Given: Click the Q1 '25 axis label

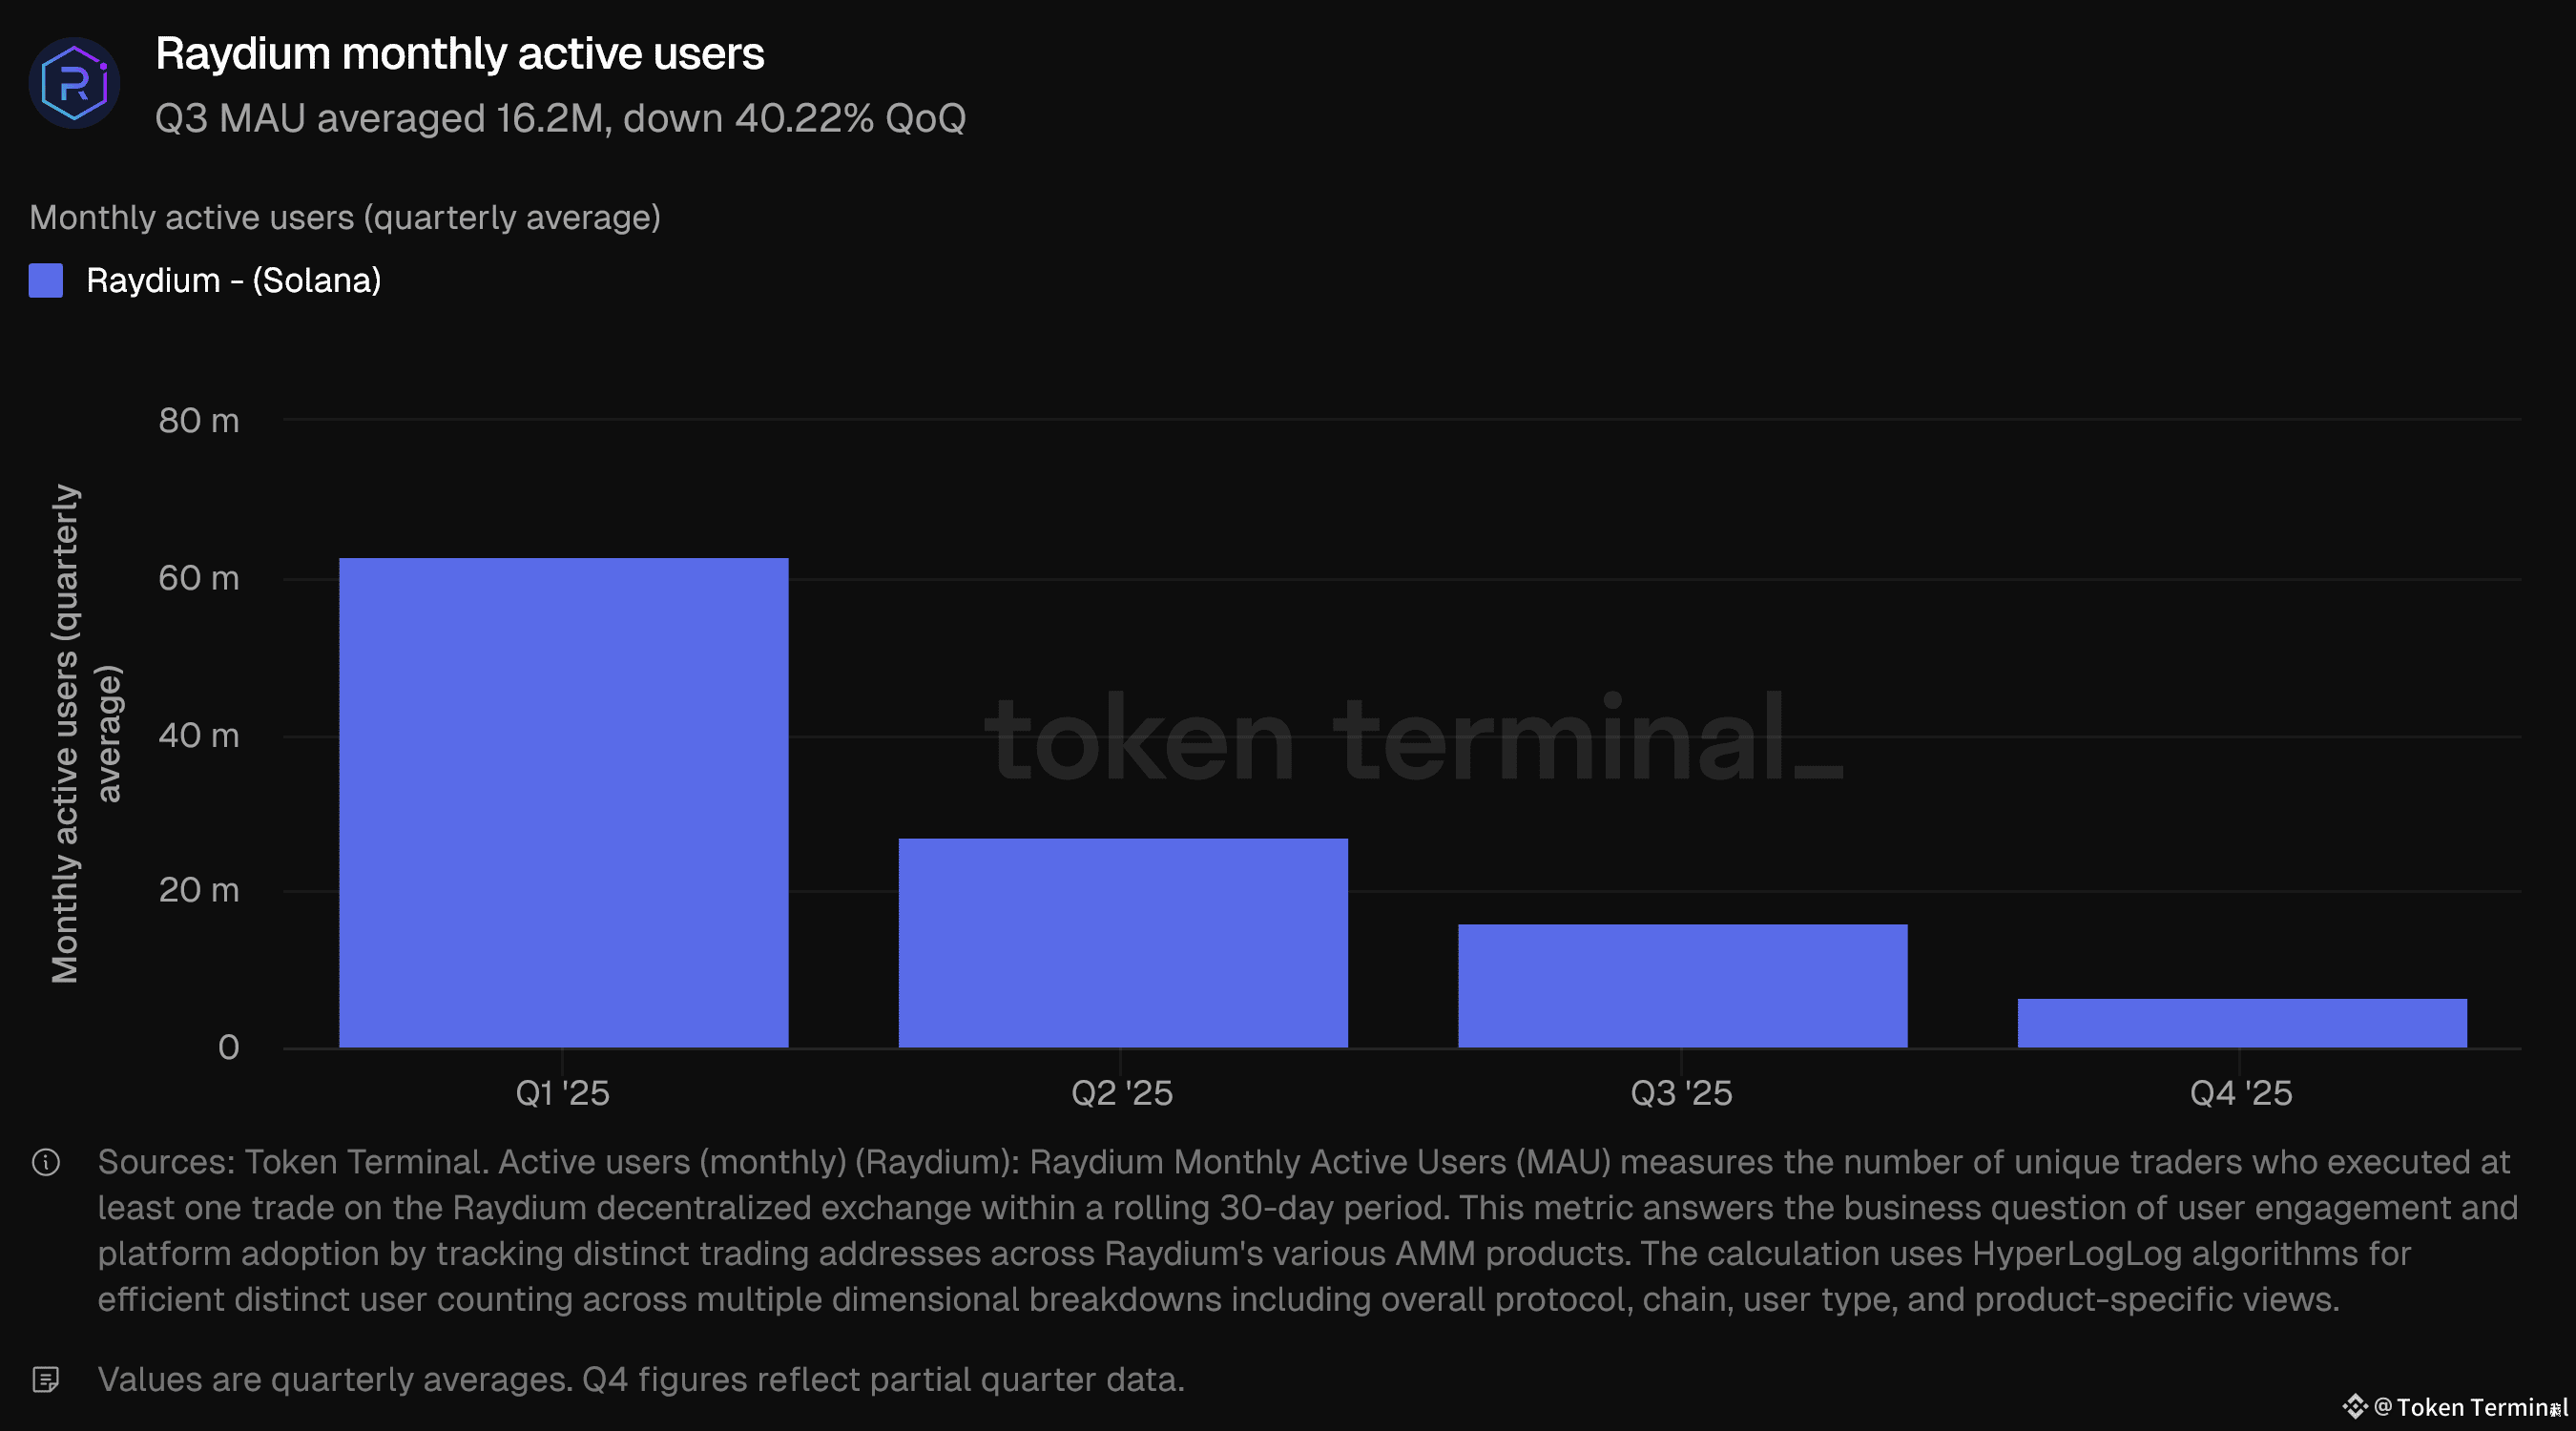Looking at the screenshot, I should (562, 1093).
